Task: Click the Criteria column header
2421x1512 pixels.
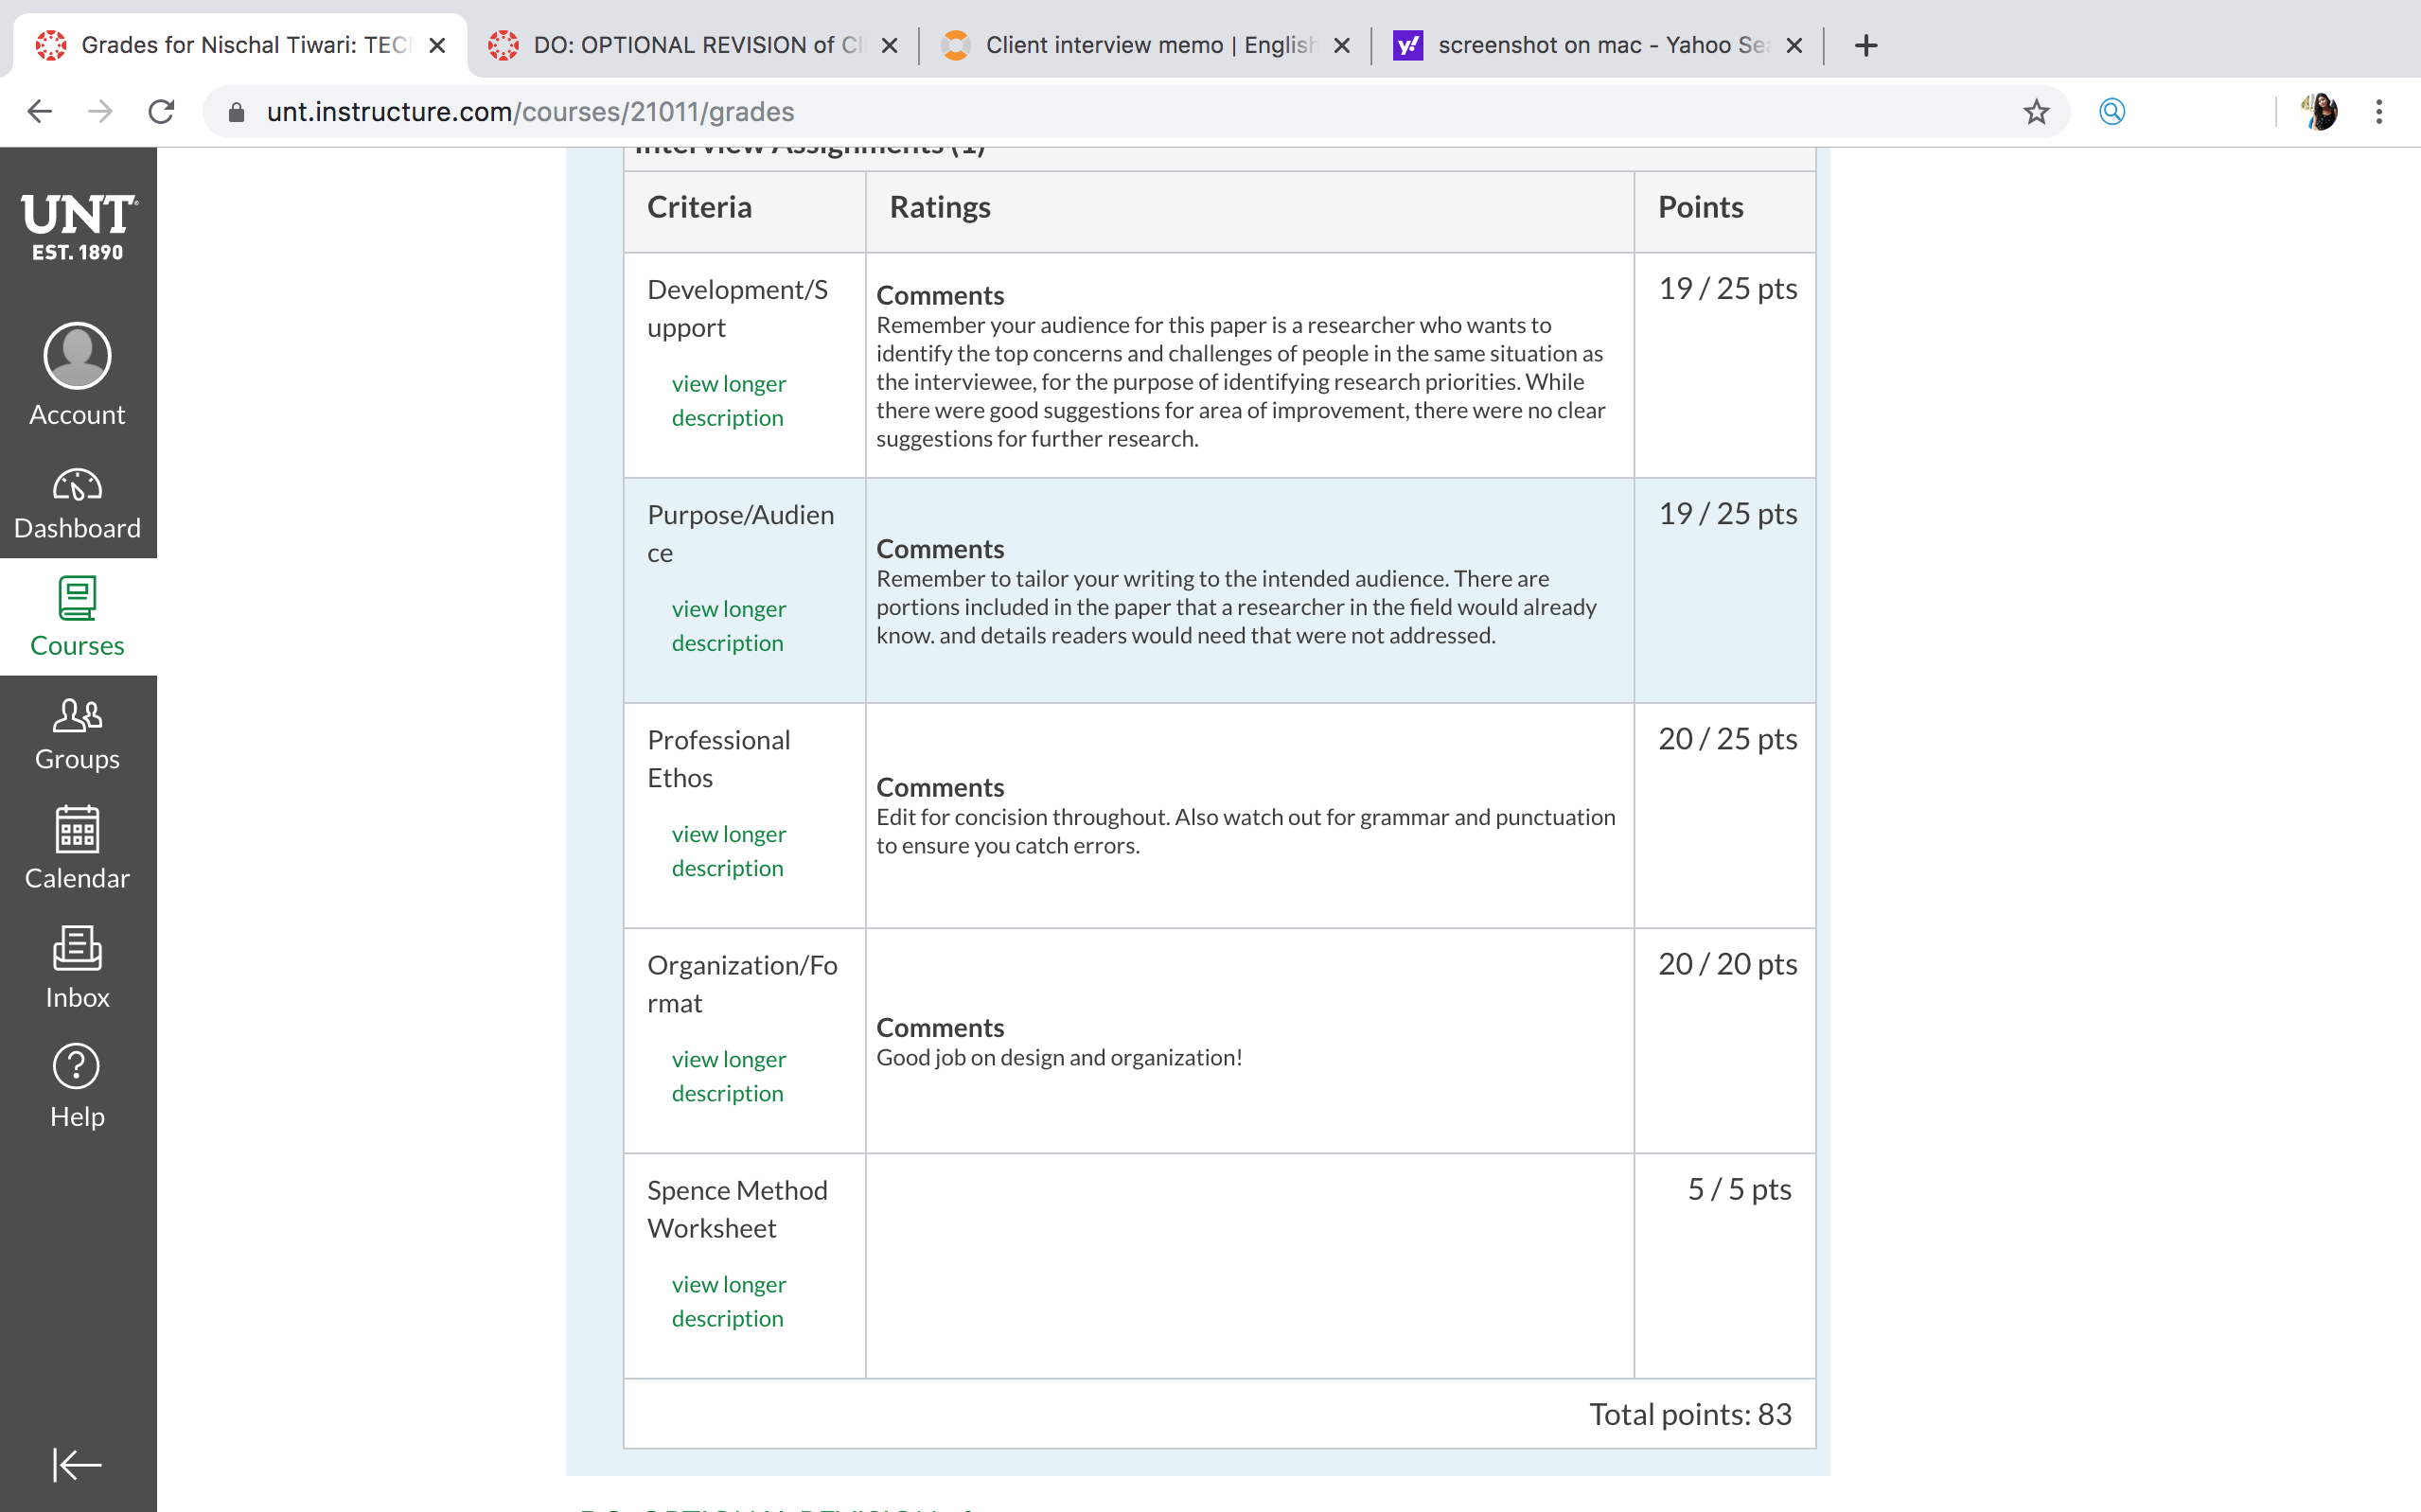Action: [x=699, y=207]
